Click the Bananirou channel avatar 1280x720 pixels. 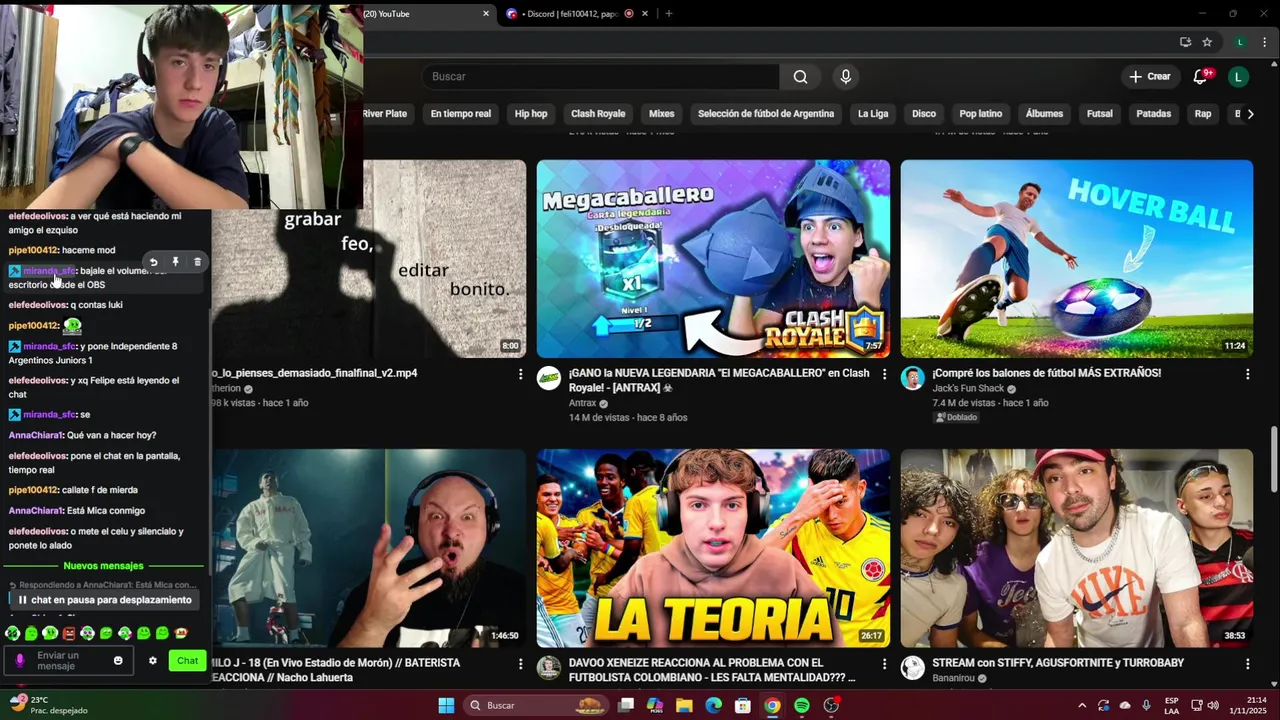point(912,668)
